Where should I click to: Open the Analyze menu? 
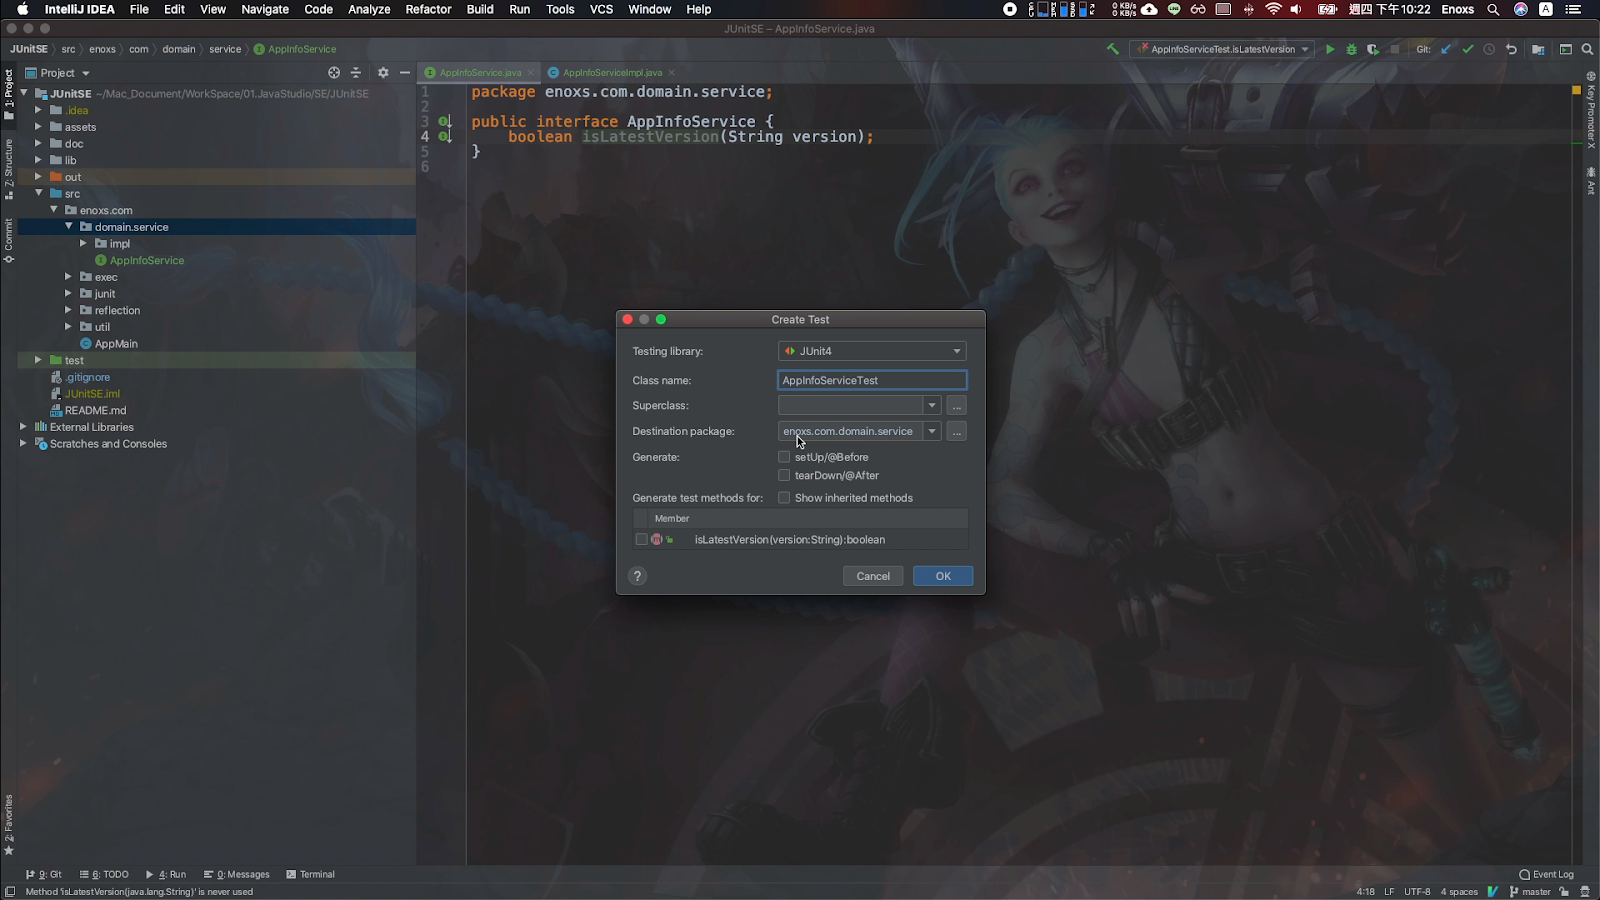[x=369, y=9]
